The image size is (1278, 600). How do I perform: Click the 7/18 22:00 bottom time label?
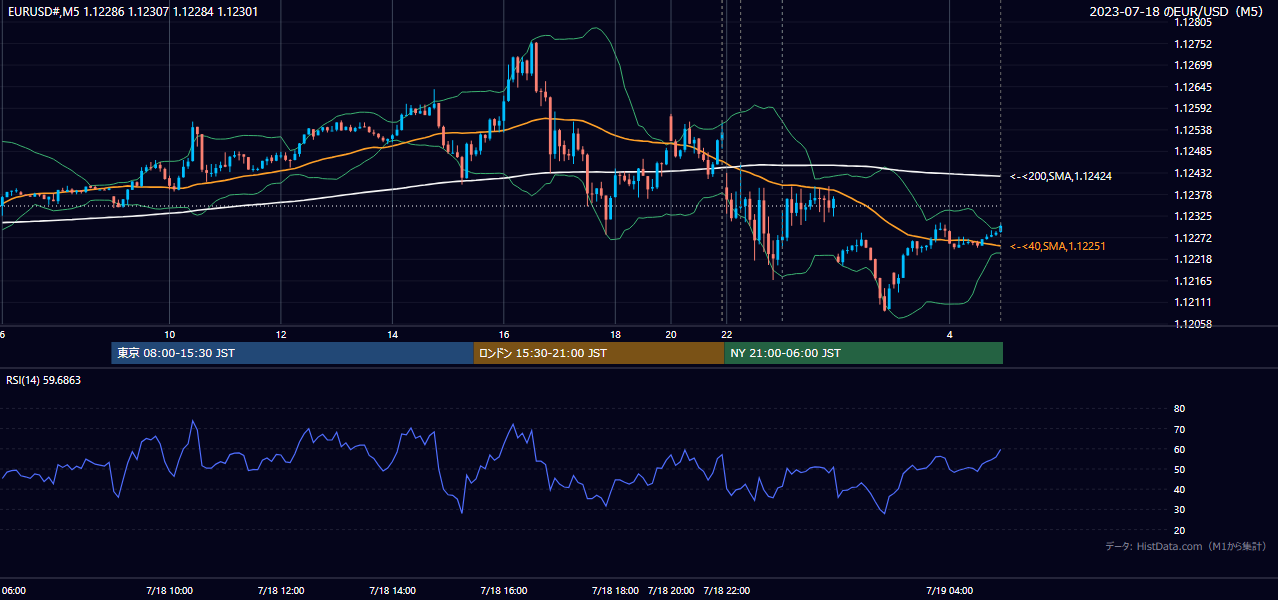727,591
